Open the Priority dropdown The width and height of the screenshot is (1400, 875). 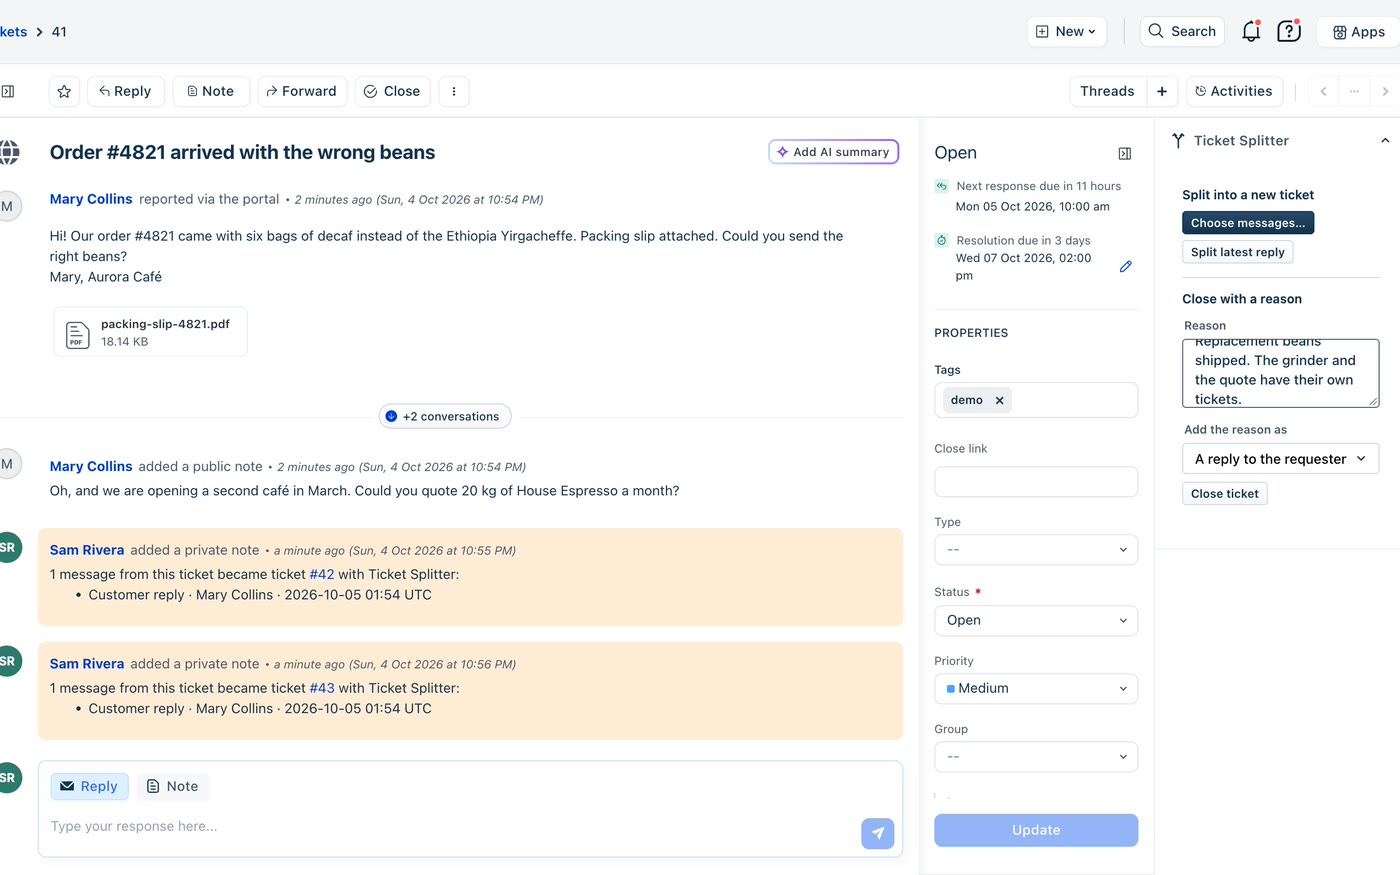tap(1036, 688)
